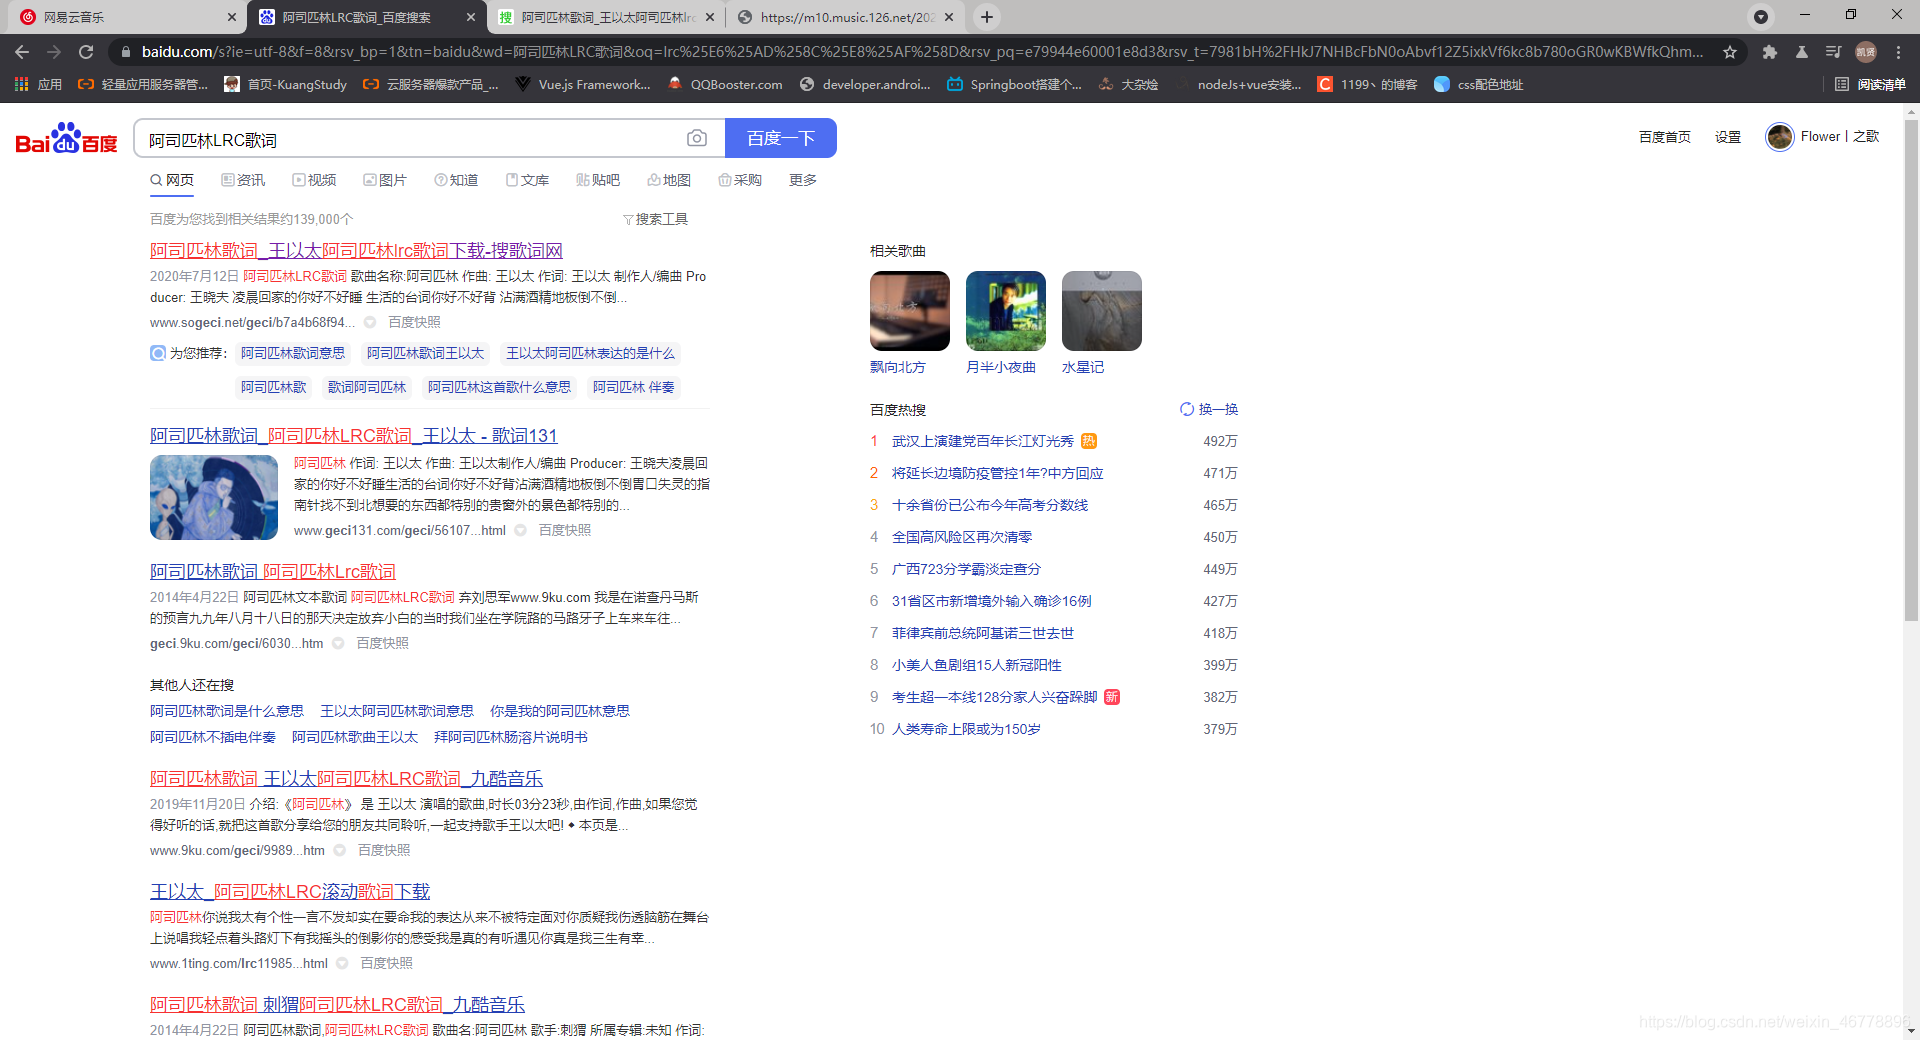
Task: Open the 1199丶的博客 bookmark
Action: tap(1368, 85)
